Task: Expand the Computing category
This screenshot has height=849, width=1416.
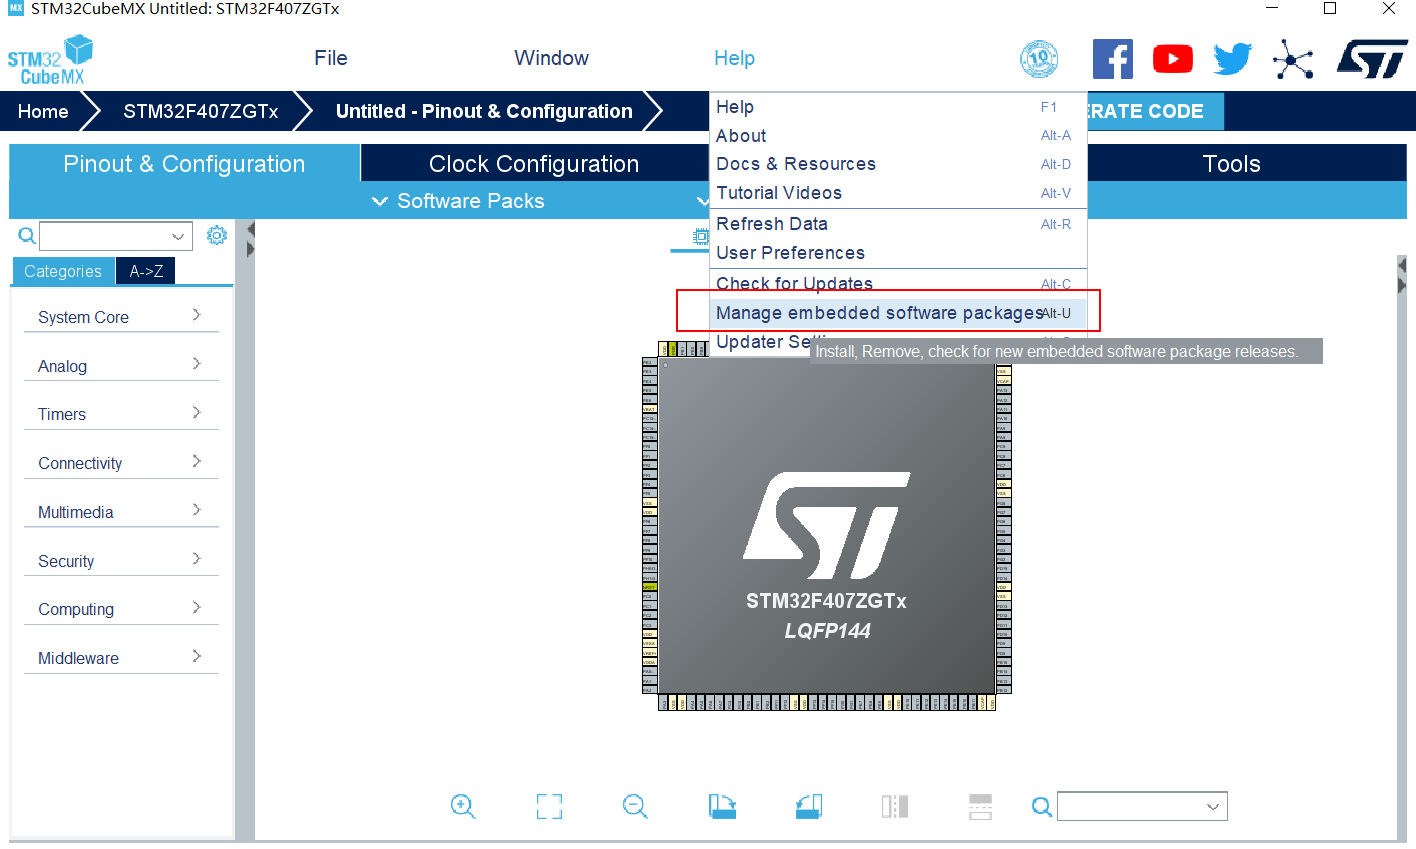Action: point(121,609)
